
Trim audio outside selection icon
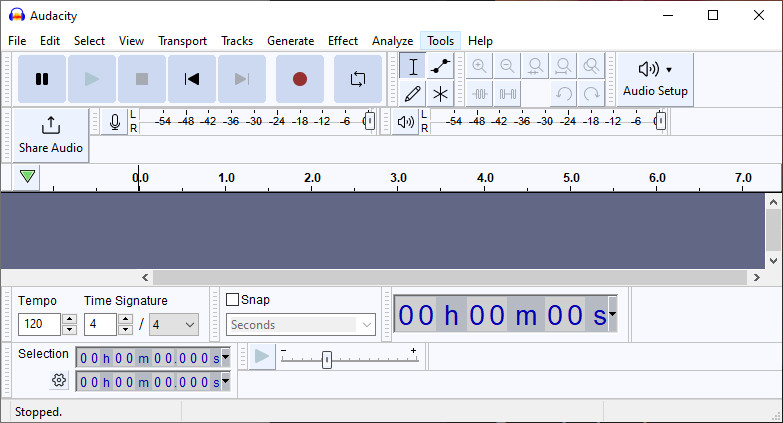click(479, 94)
